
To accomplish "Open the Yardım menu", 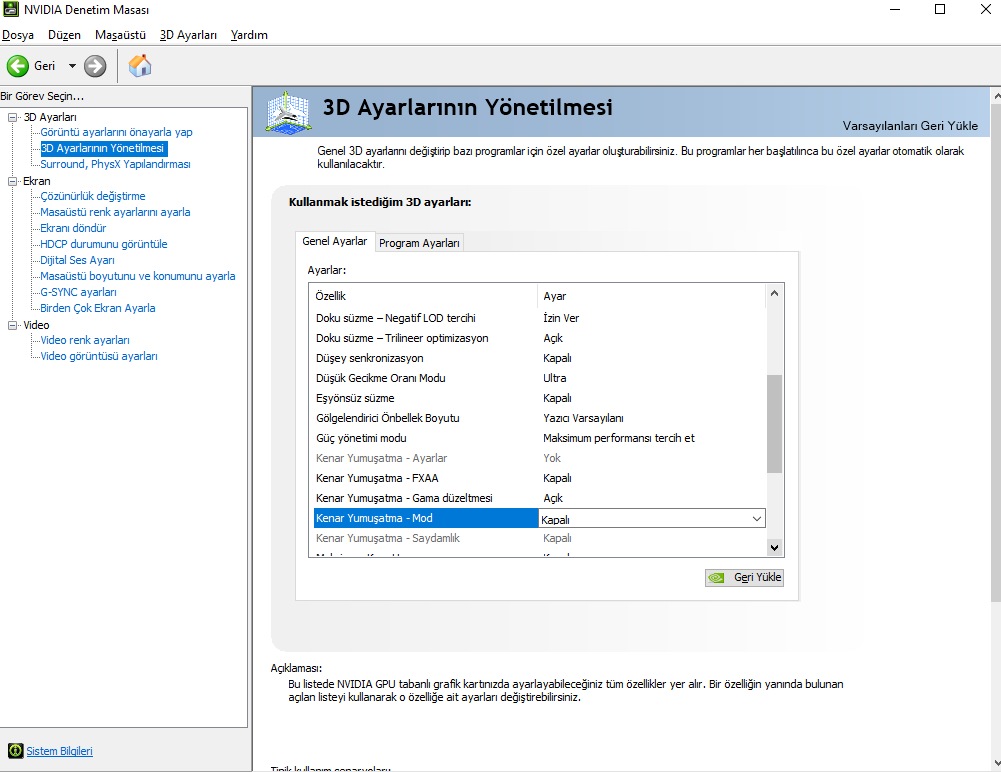I will click(x=249, y=35).
